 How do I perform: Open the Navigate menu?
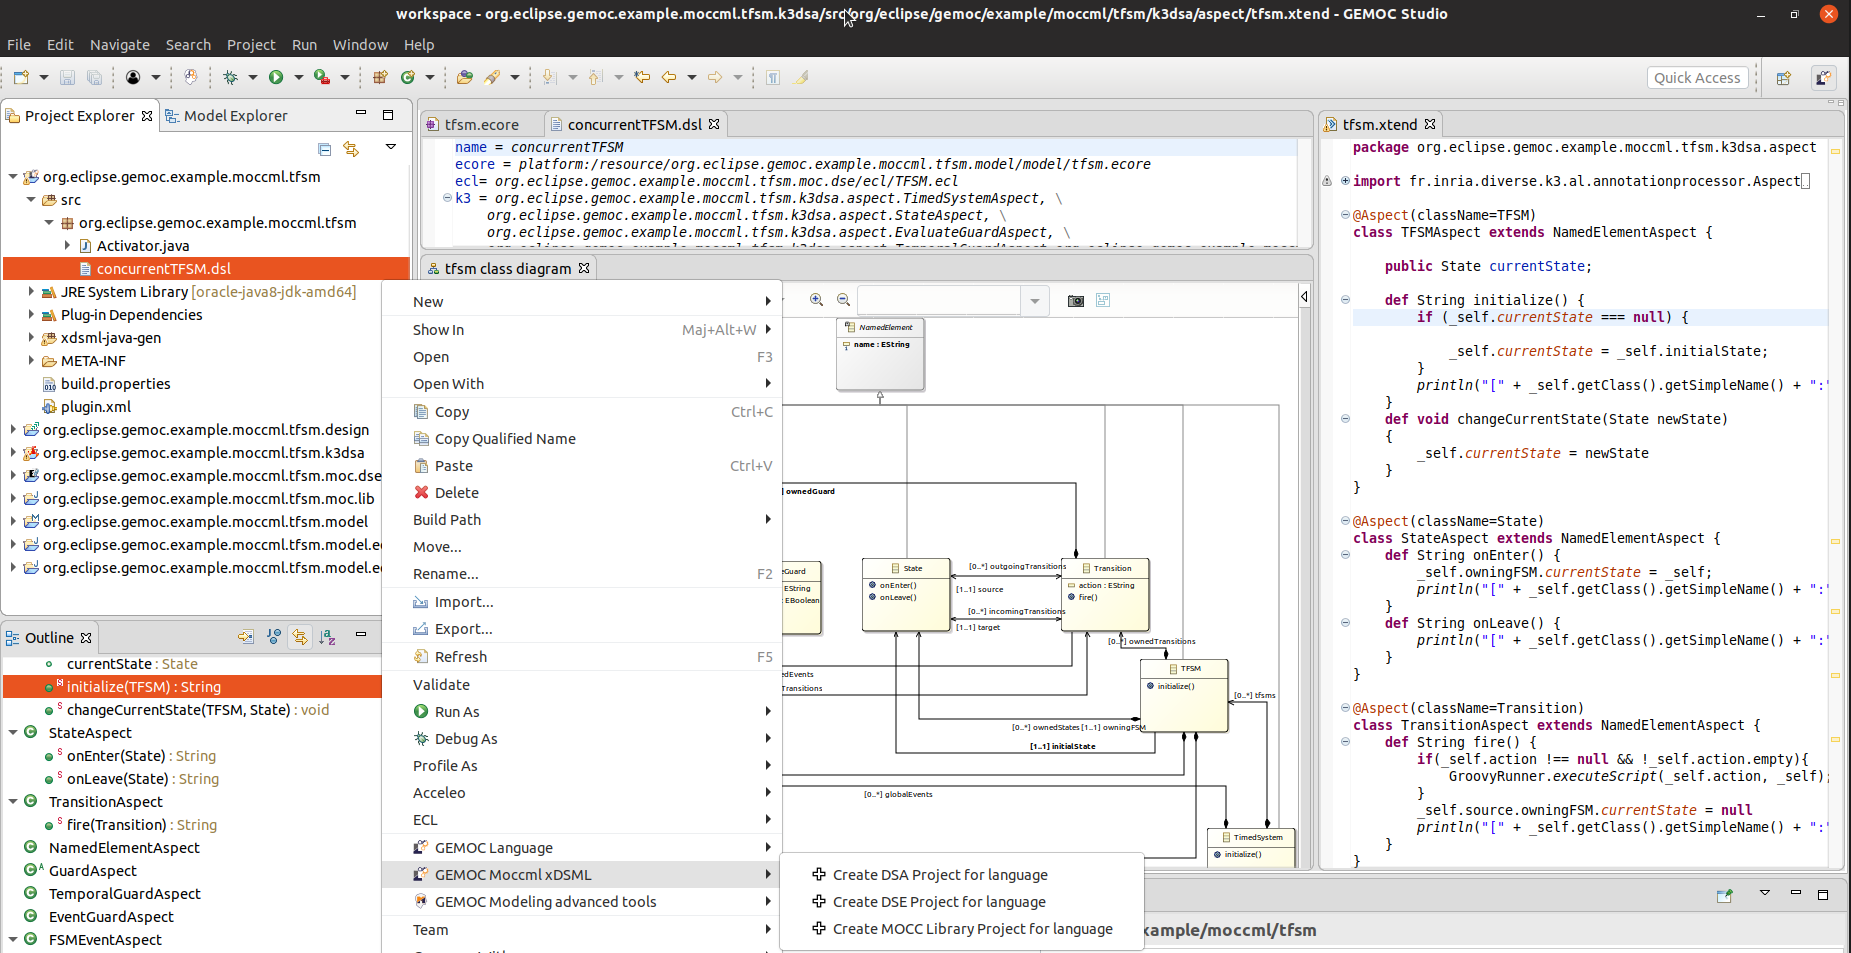pyautogui.click(x=119, y=44)
